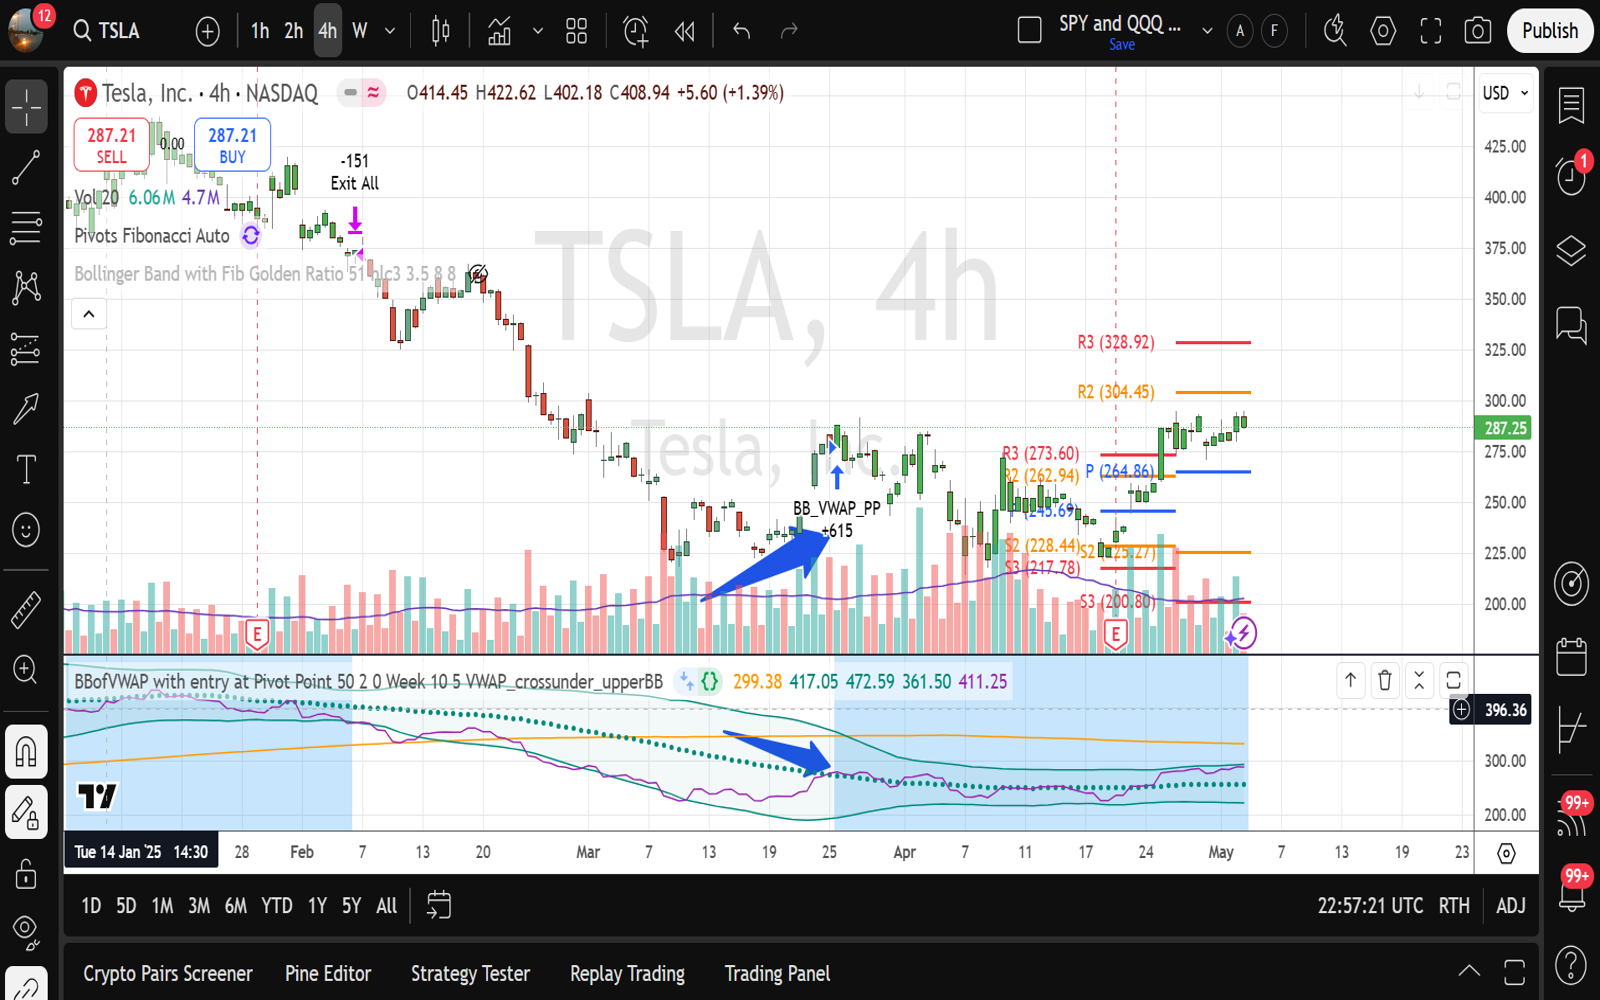This screenshot has width=1600, height=1000.
Task: Open chart settings hexagon icon
Action: coord(1383,31)
